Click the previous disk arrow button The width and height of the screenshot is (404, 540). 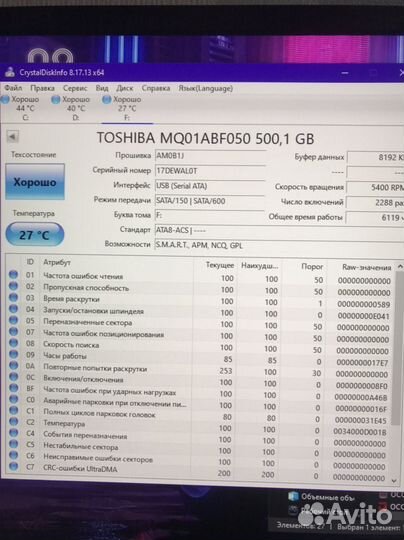(12, 137)
